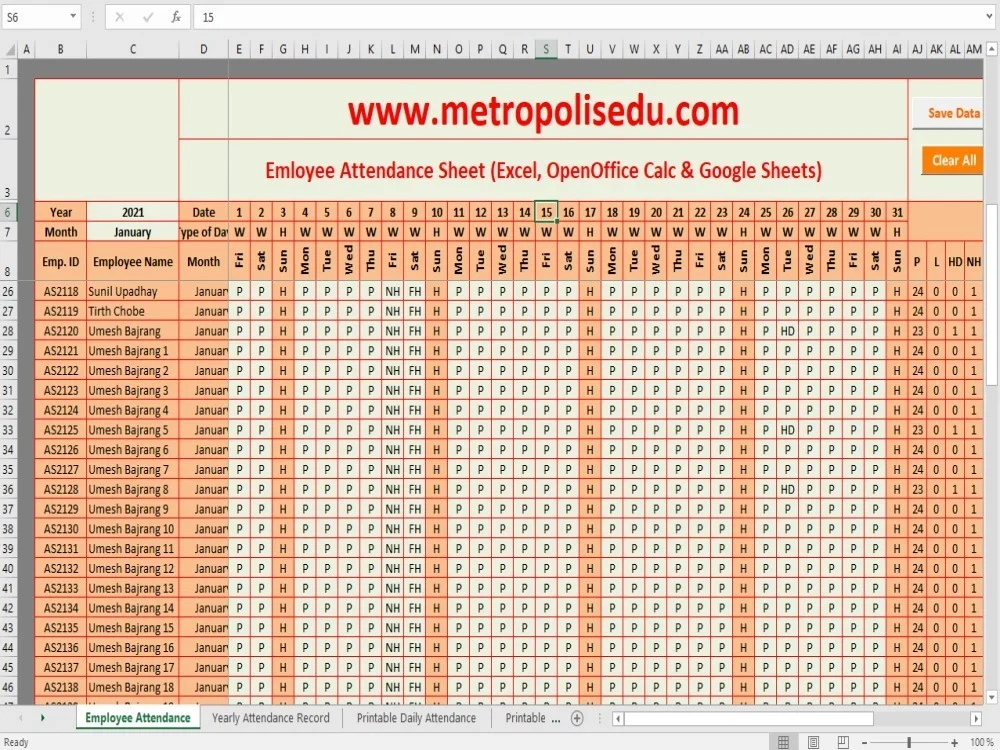Click the next sheet navigation arrow

[x=43, y=718]
